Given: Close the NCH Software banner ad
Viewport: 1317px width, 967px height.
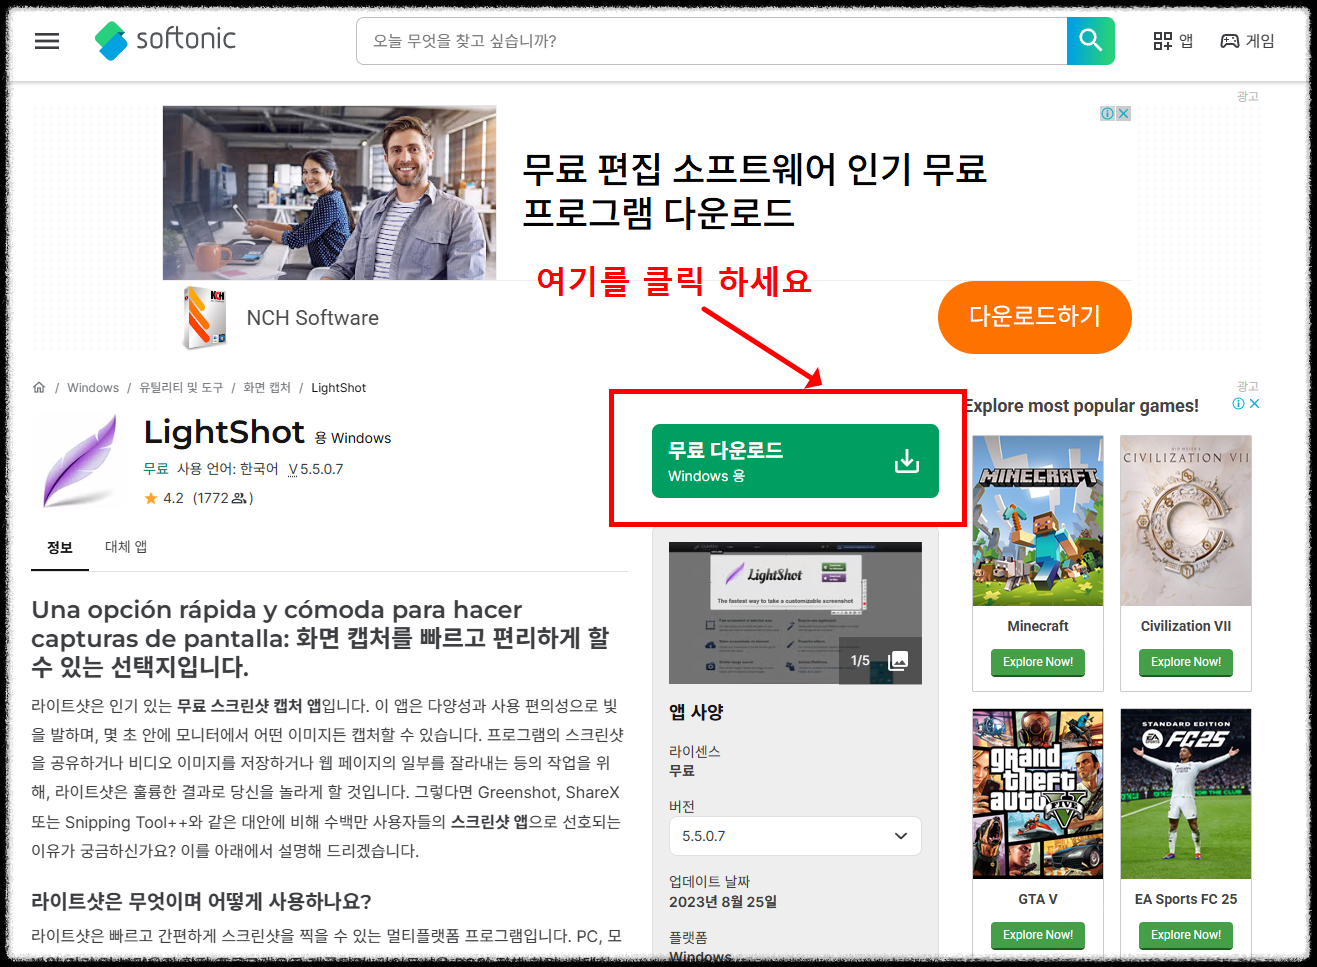Looking at the screenshot, I should [x=1123, y=113].
